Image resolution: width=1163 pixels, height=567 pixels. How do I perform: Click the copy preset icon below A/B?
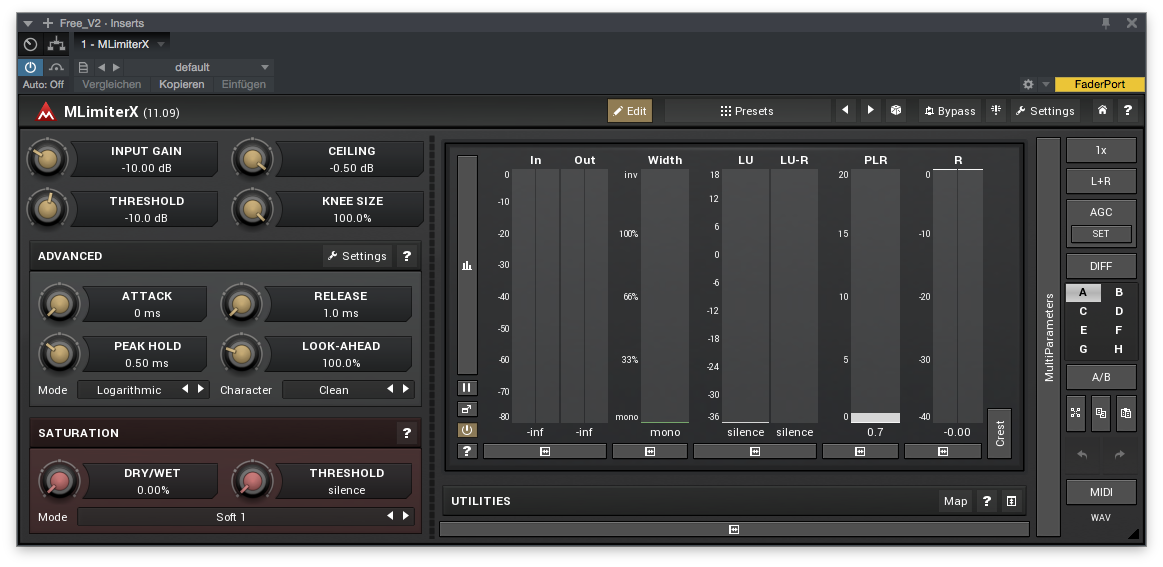(x=1101, y=413)
